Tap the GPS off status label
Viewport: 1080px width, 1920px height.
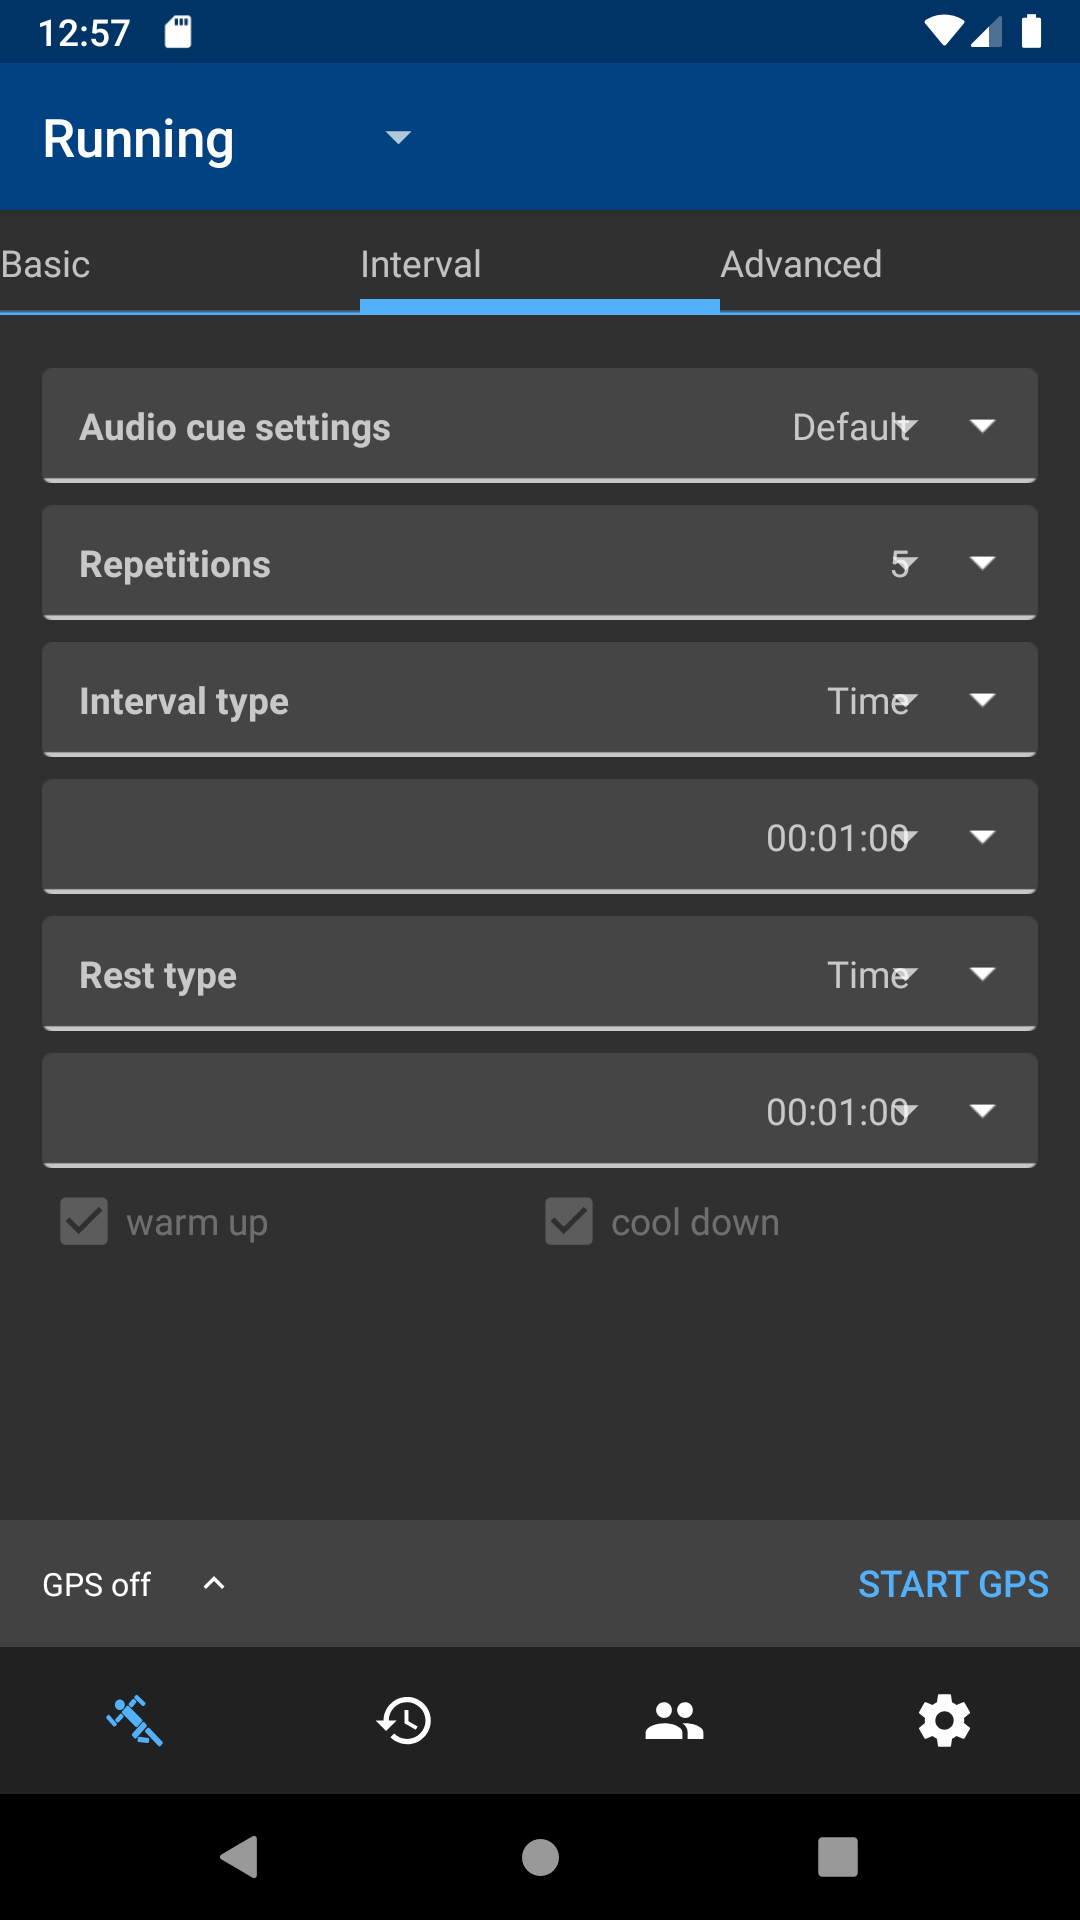click(x=97, y=1584)
